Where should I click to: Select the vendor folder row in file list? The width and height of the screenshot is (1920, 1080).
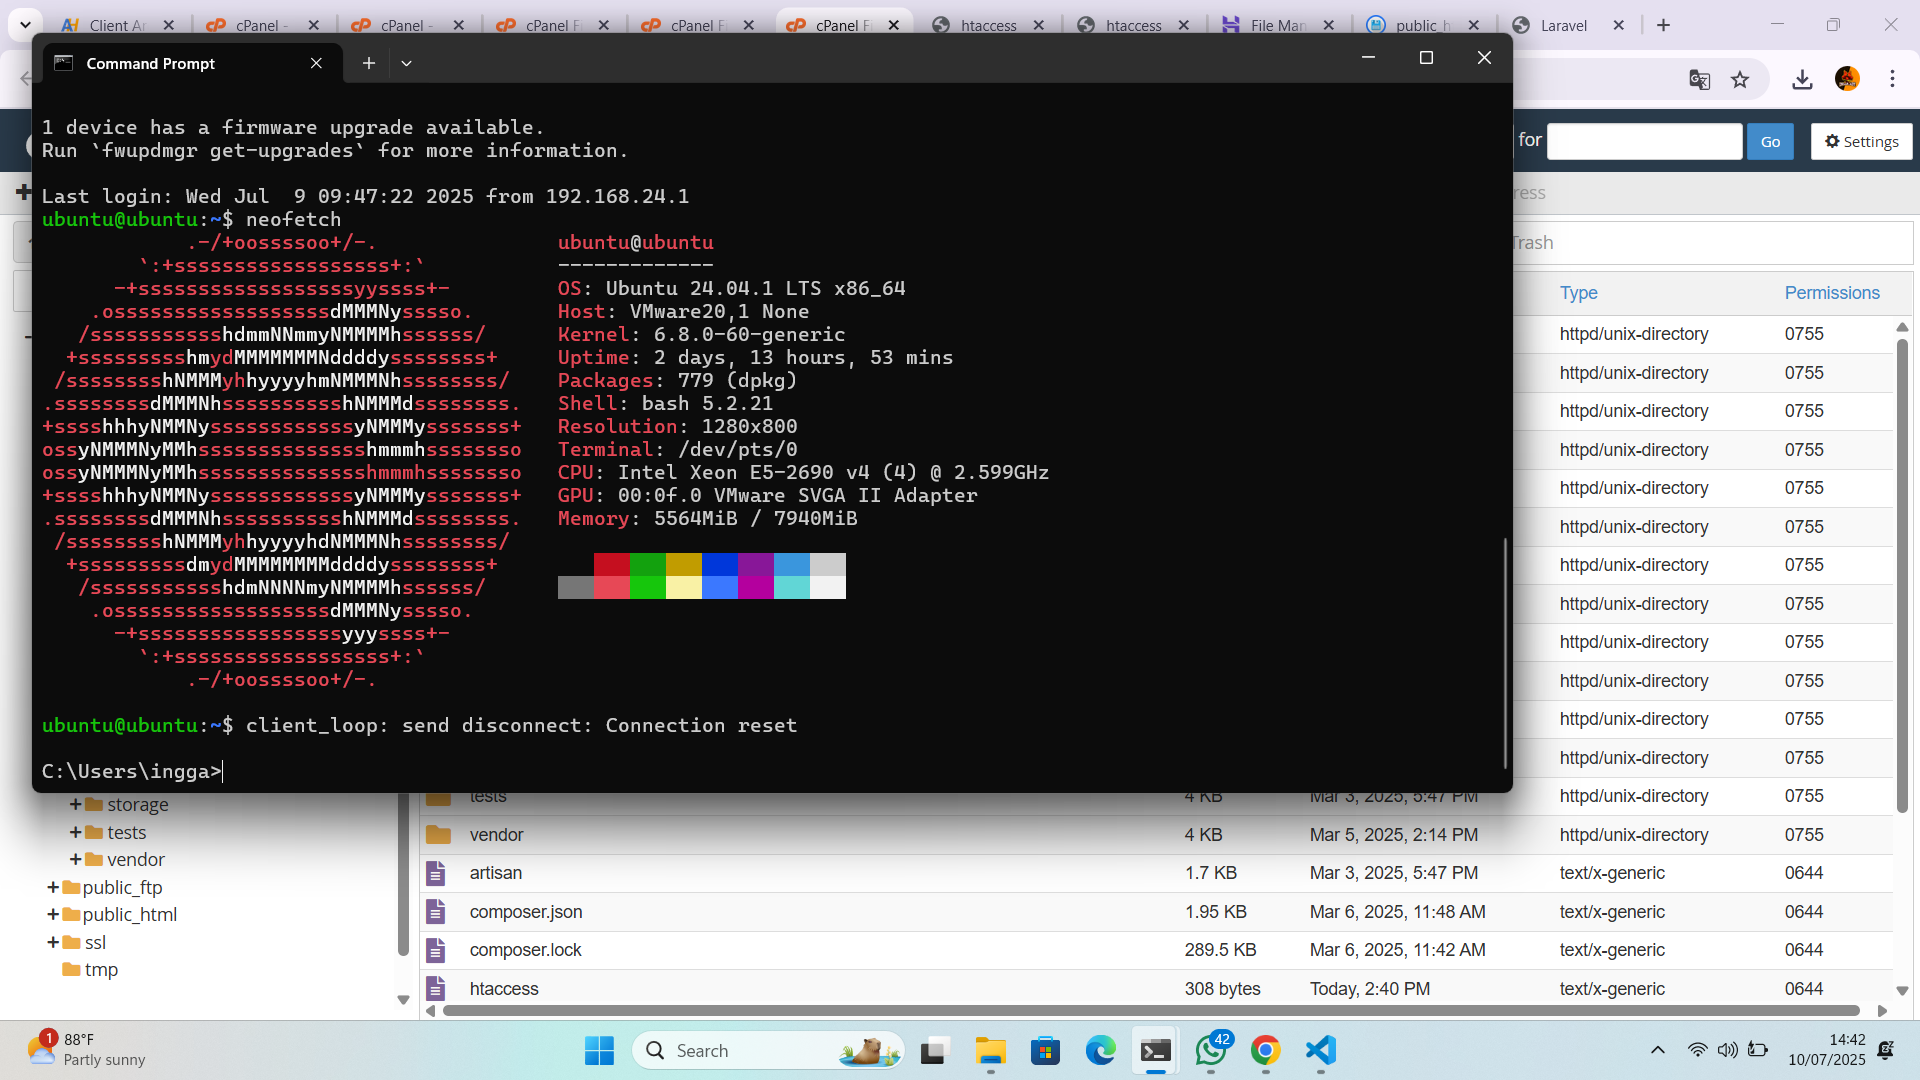tap(1156, 835)
